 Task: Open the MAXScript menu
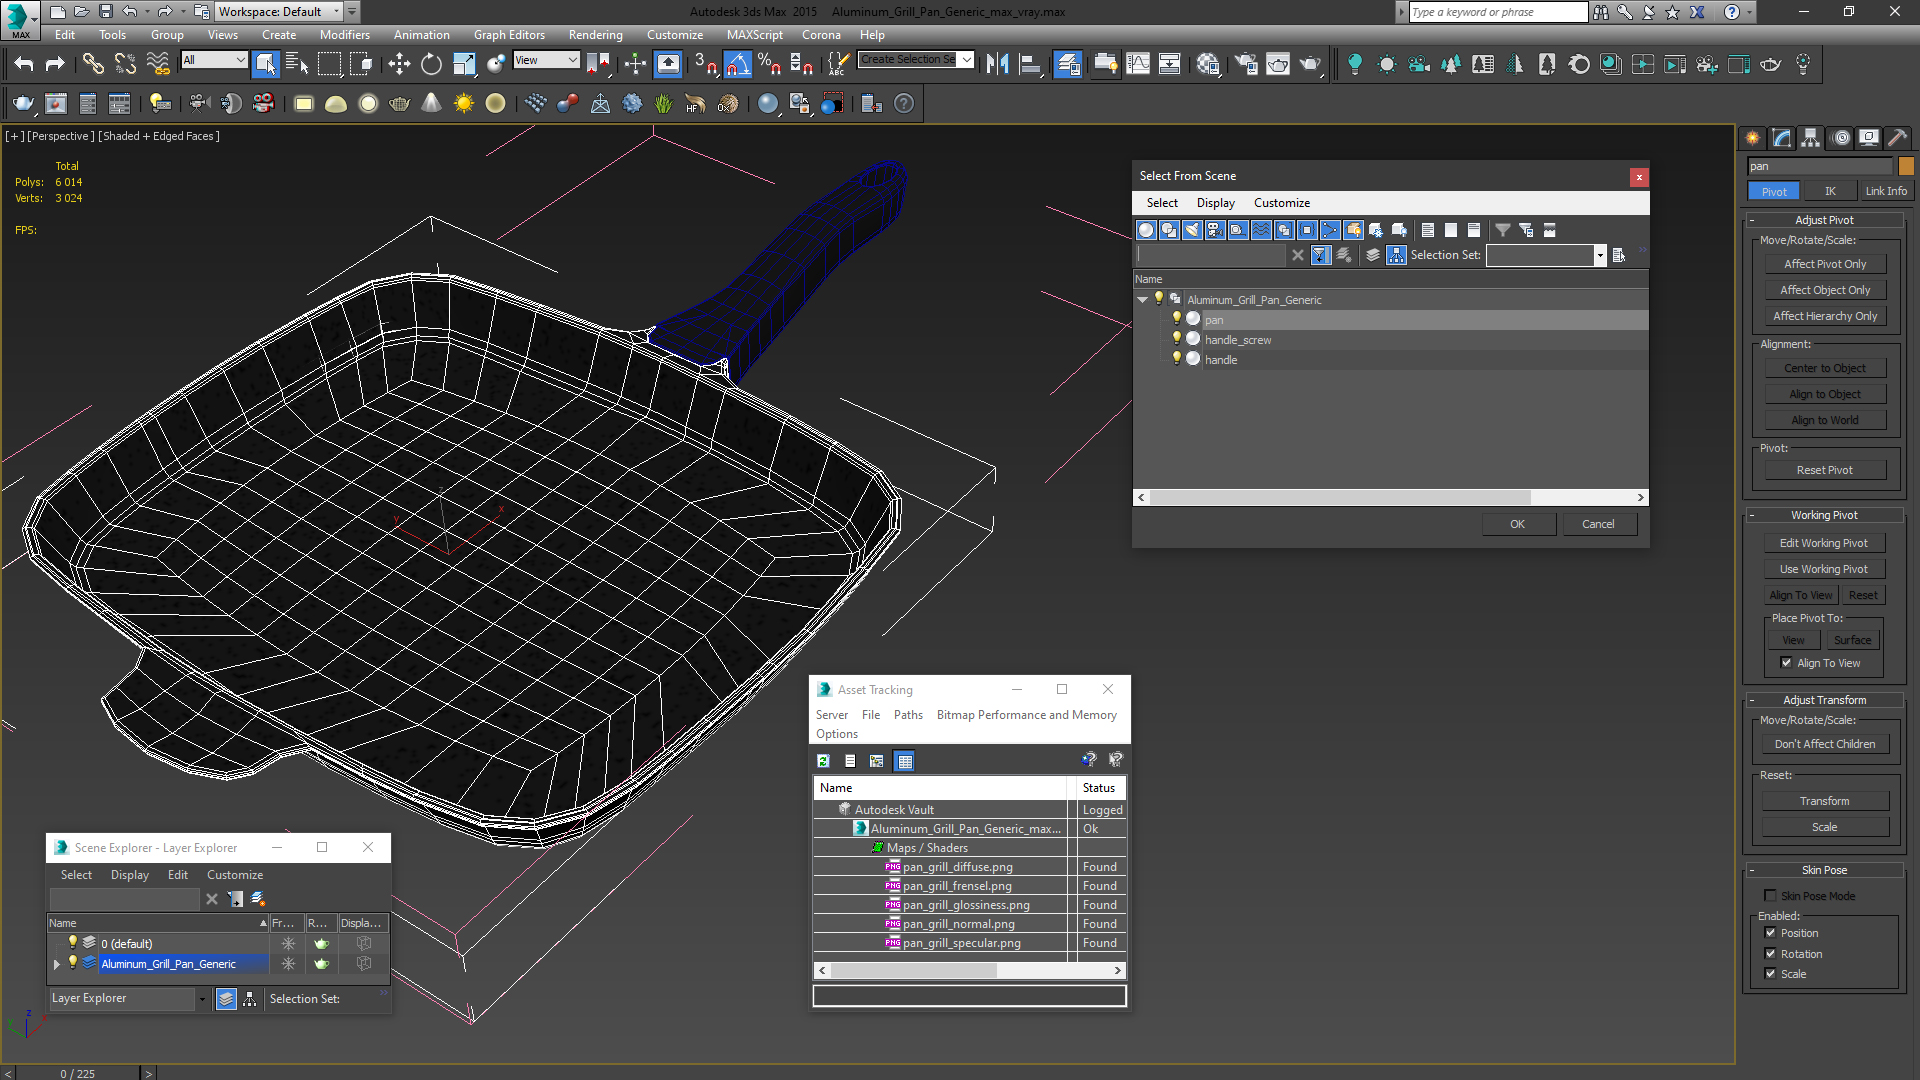coord(754,35)
